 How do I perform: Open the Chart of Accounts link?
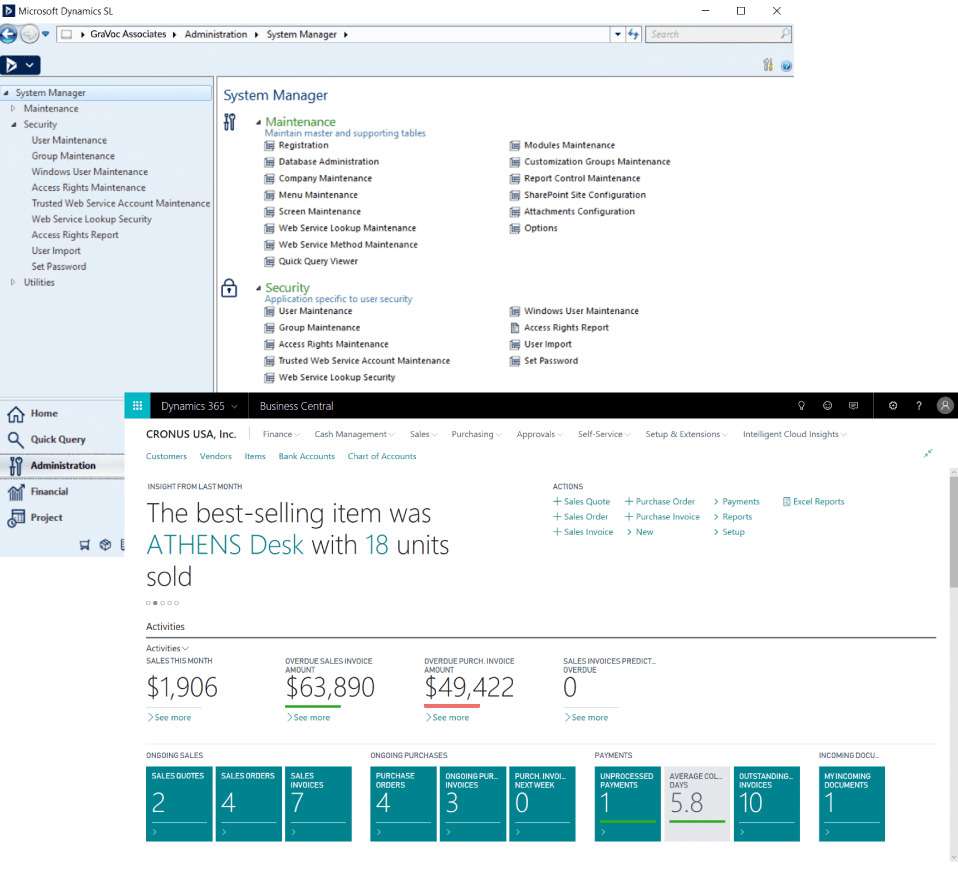coord(382,456)
